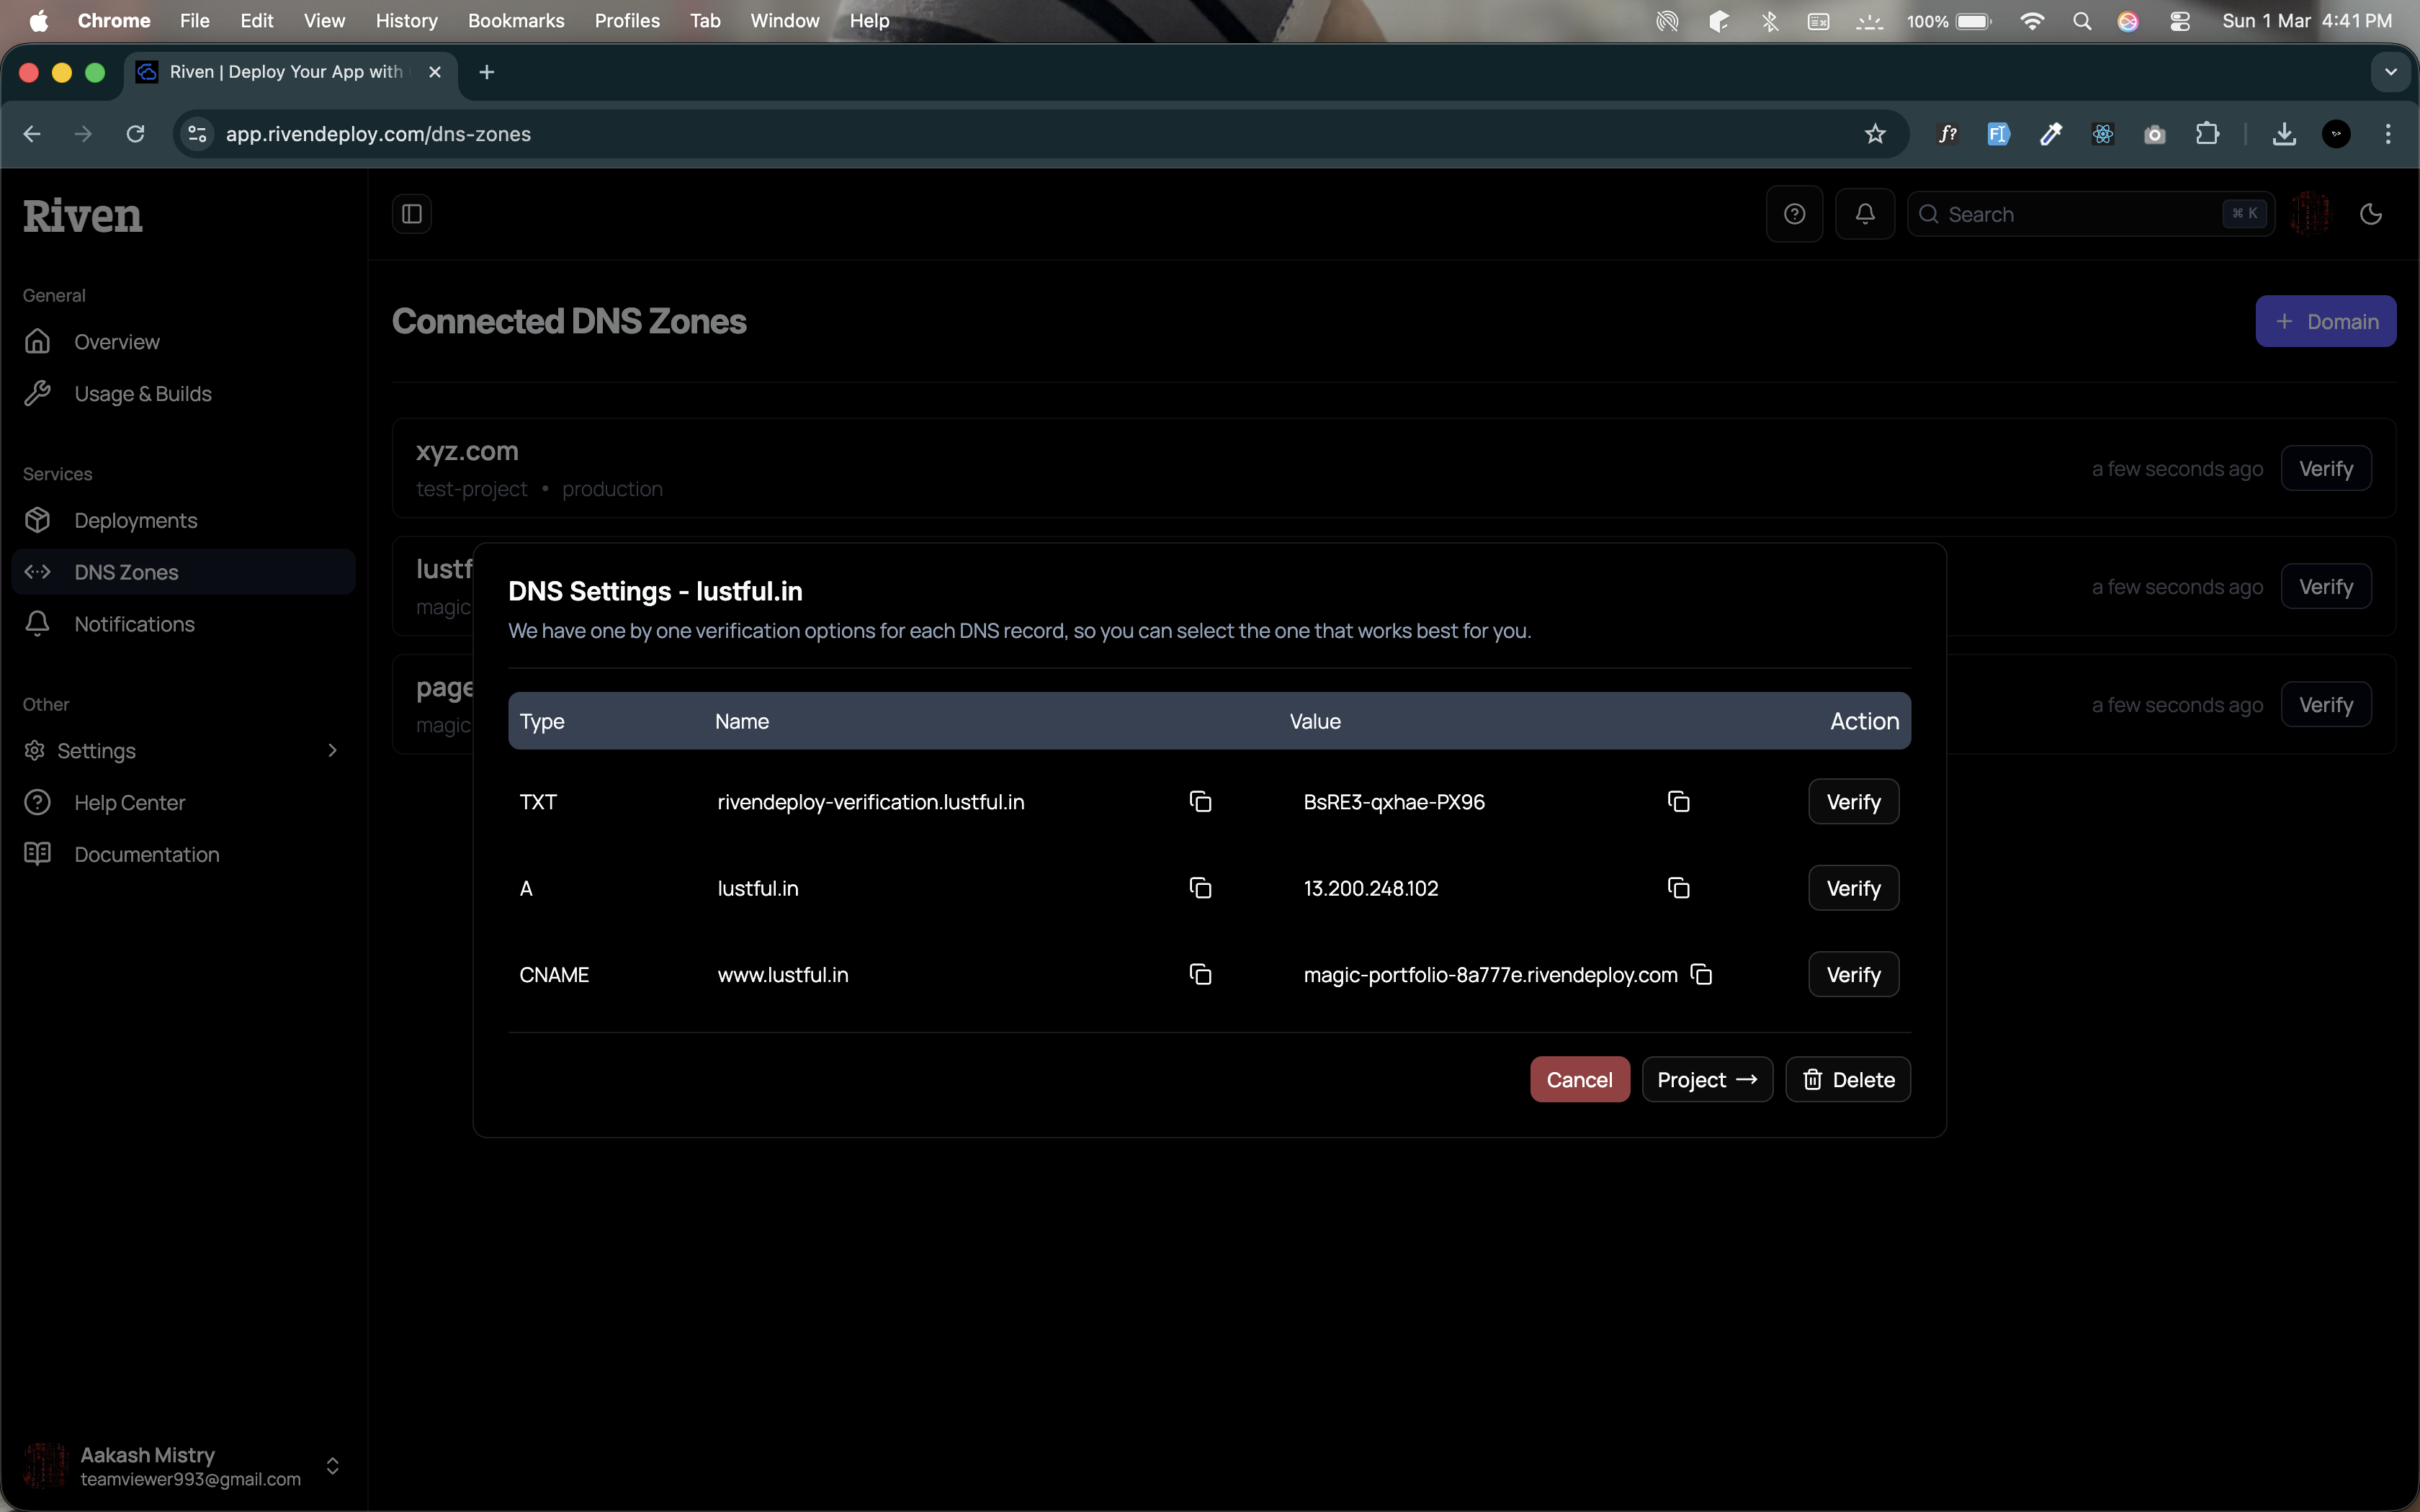Screen dimensions: 2420x1512
Task: Add a new Domain
Action: tap(2325, 321)
